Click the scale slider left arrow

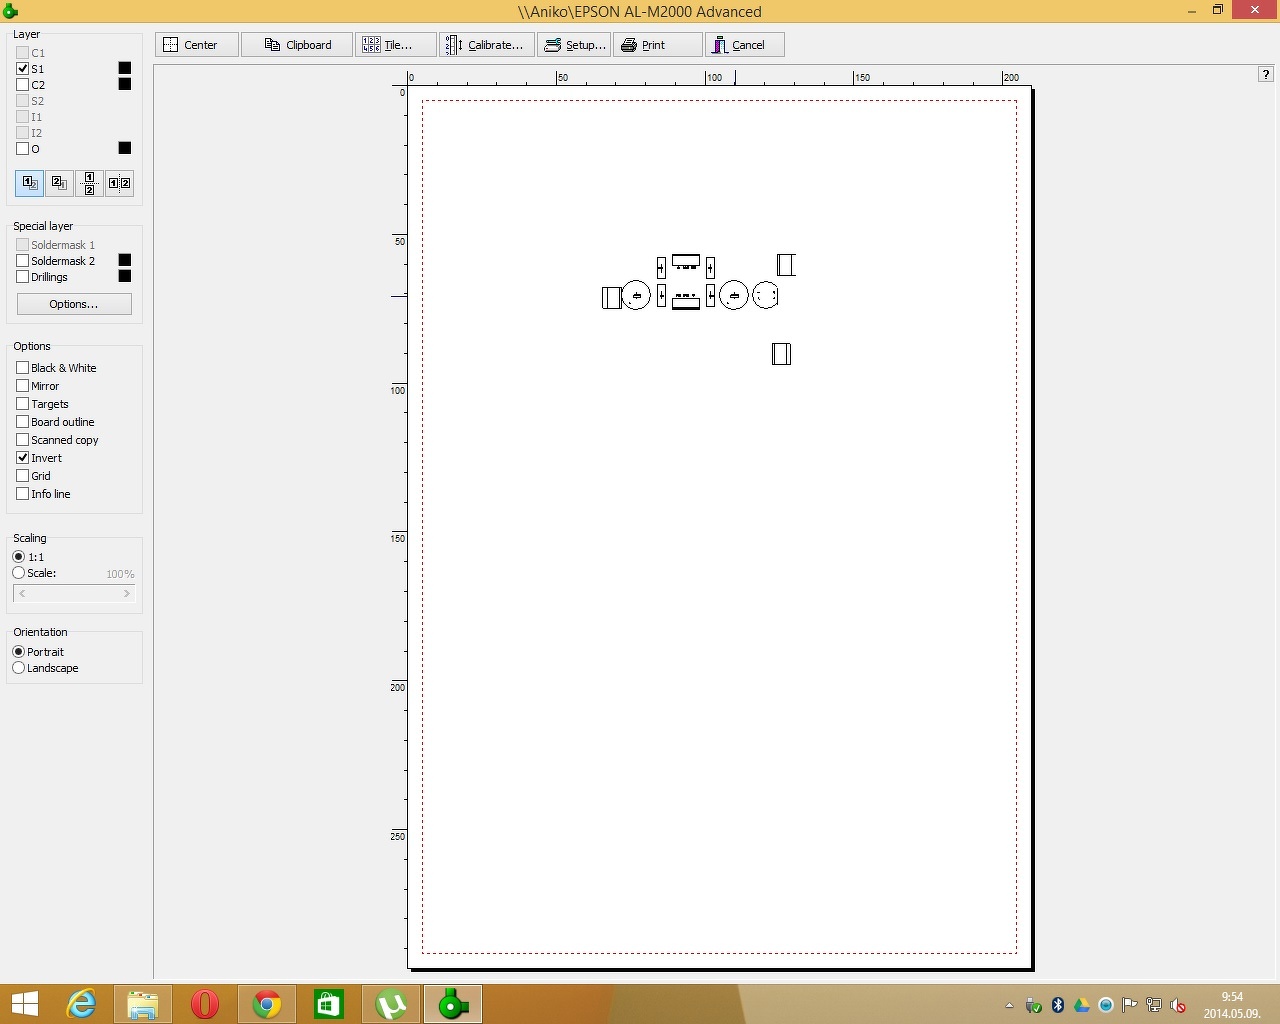point(22,594)
